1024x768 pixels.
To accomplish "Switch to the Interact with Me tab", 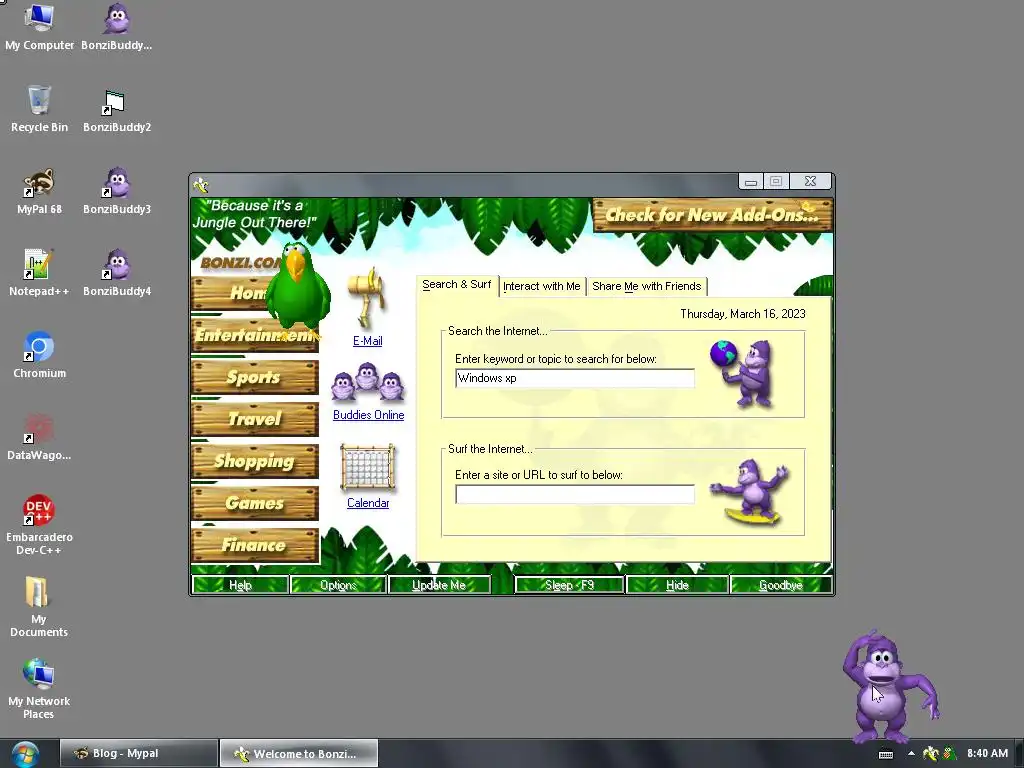I will click(541, 286).
